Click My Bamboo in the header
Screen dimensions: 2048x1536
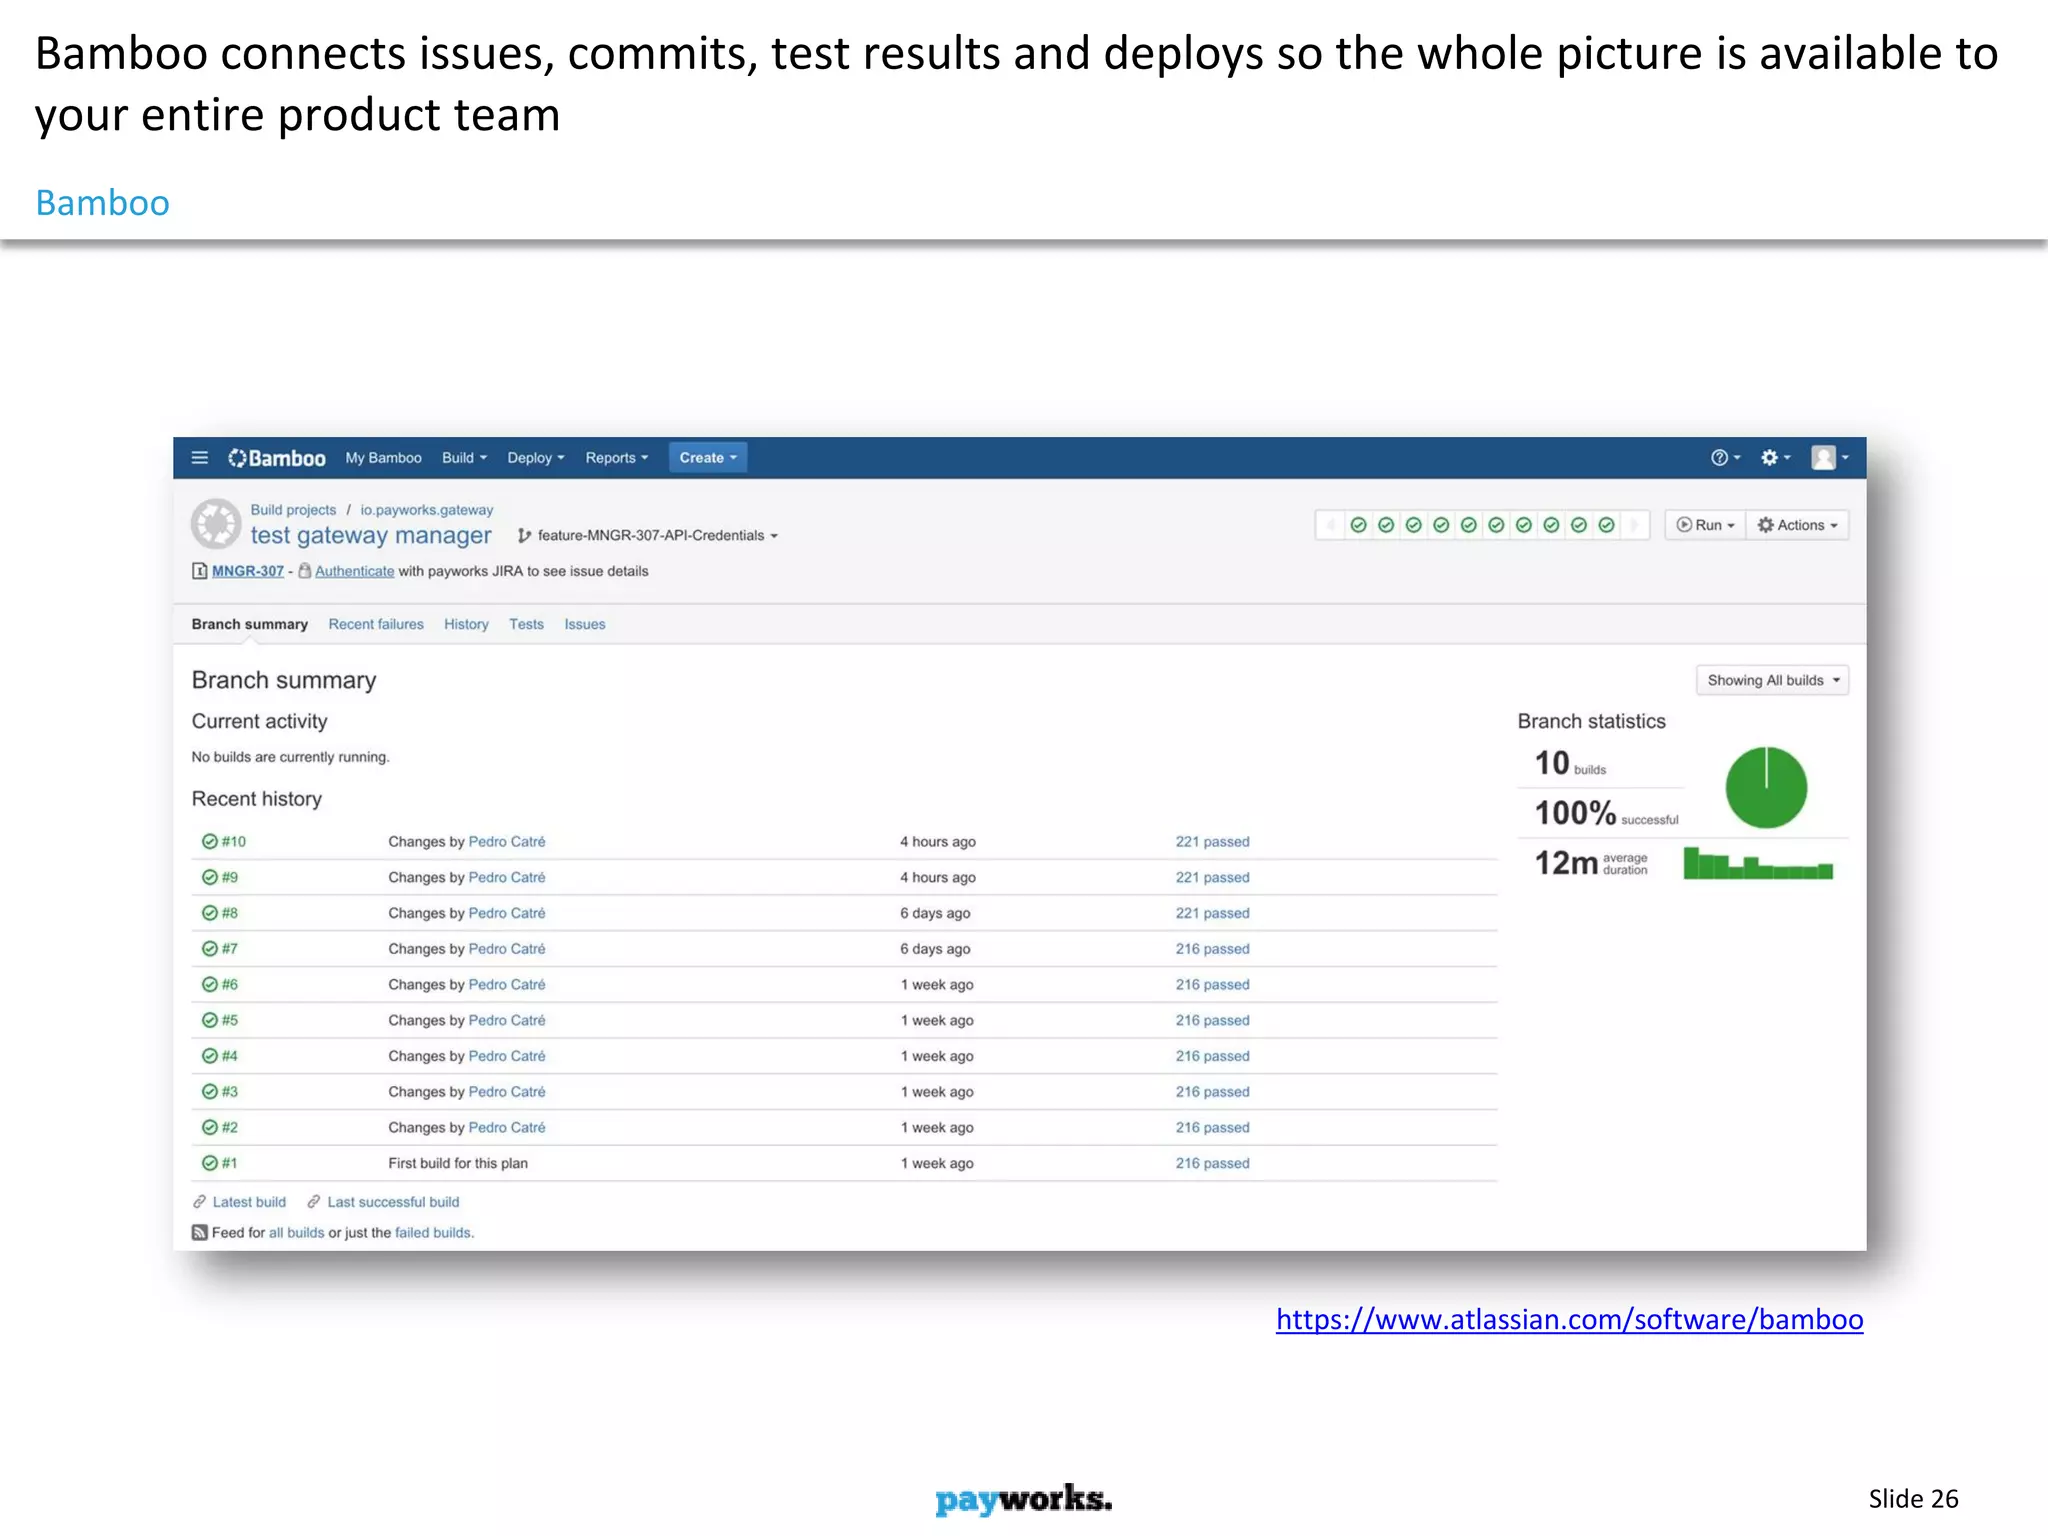pos(384,458)
